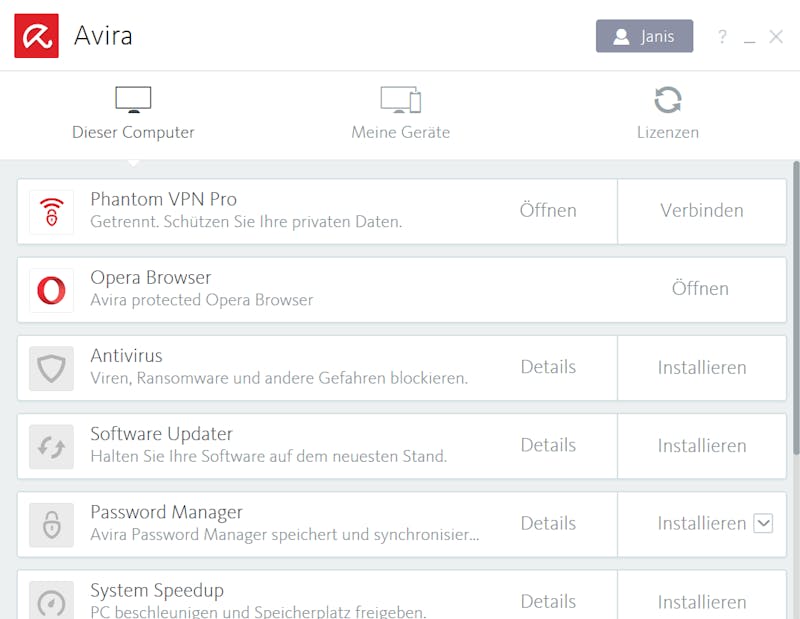Click Öffnen for Opera Browser
Screen dimensions: 800x619
pos(700,289)
